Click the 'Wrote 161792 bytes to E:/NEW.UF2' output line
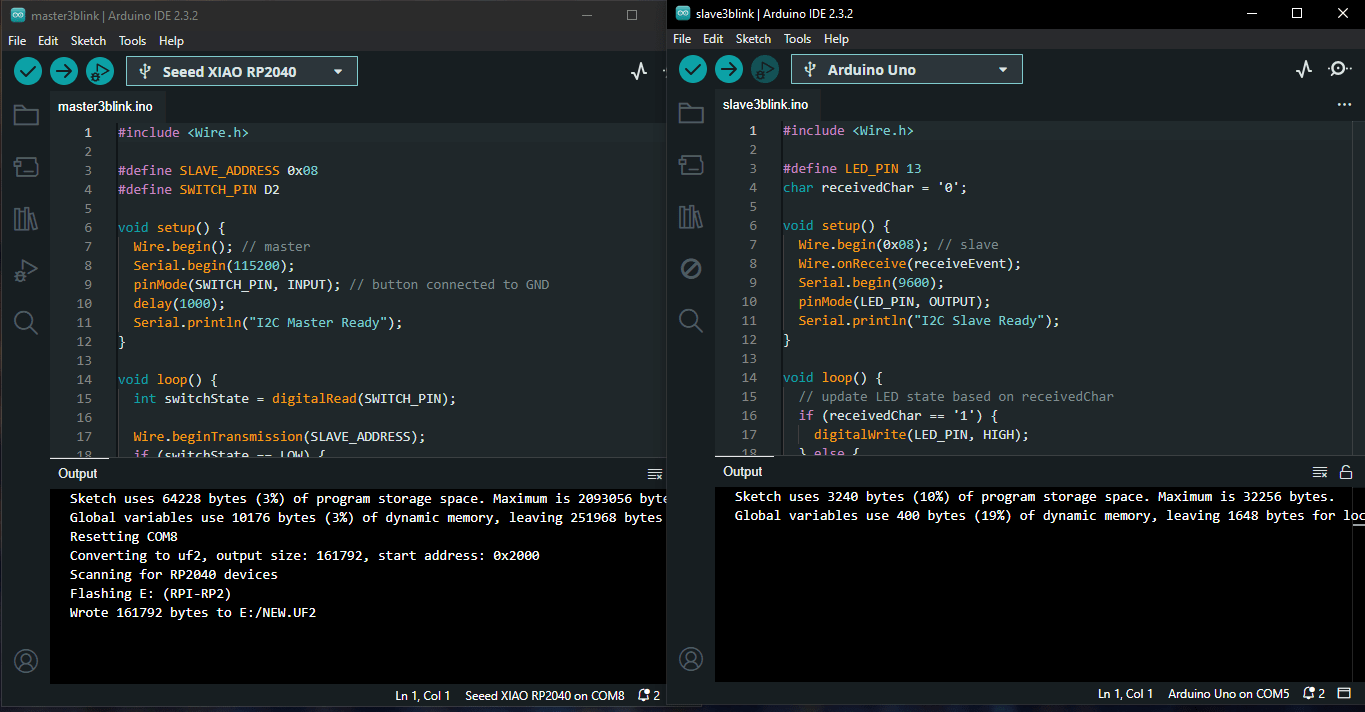Image resolution: width=1365 pixels, height=712 pixels. tap(193, 613)
